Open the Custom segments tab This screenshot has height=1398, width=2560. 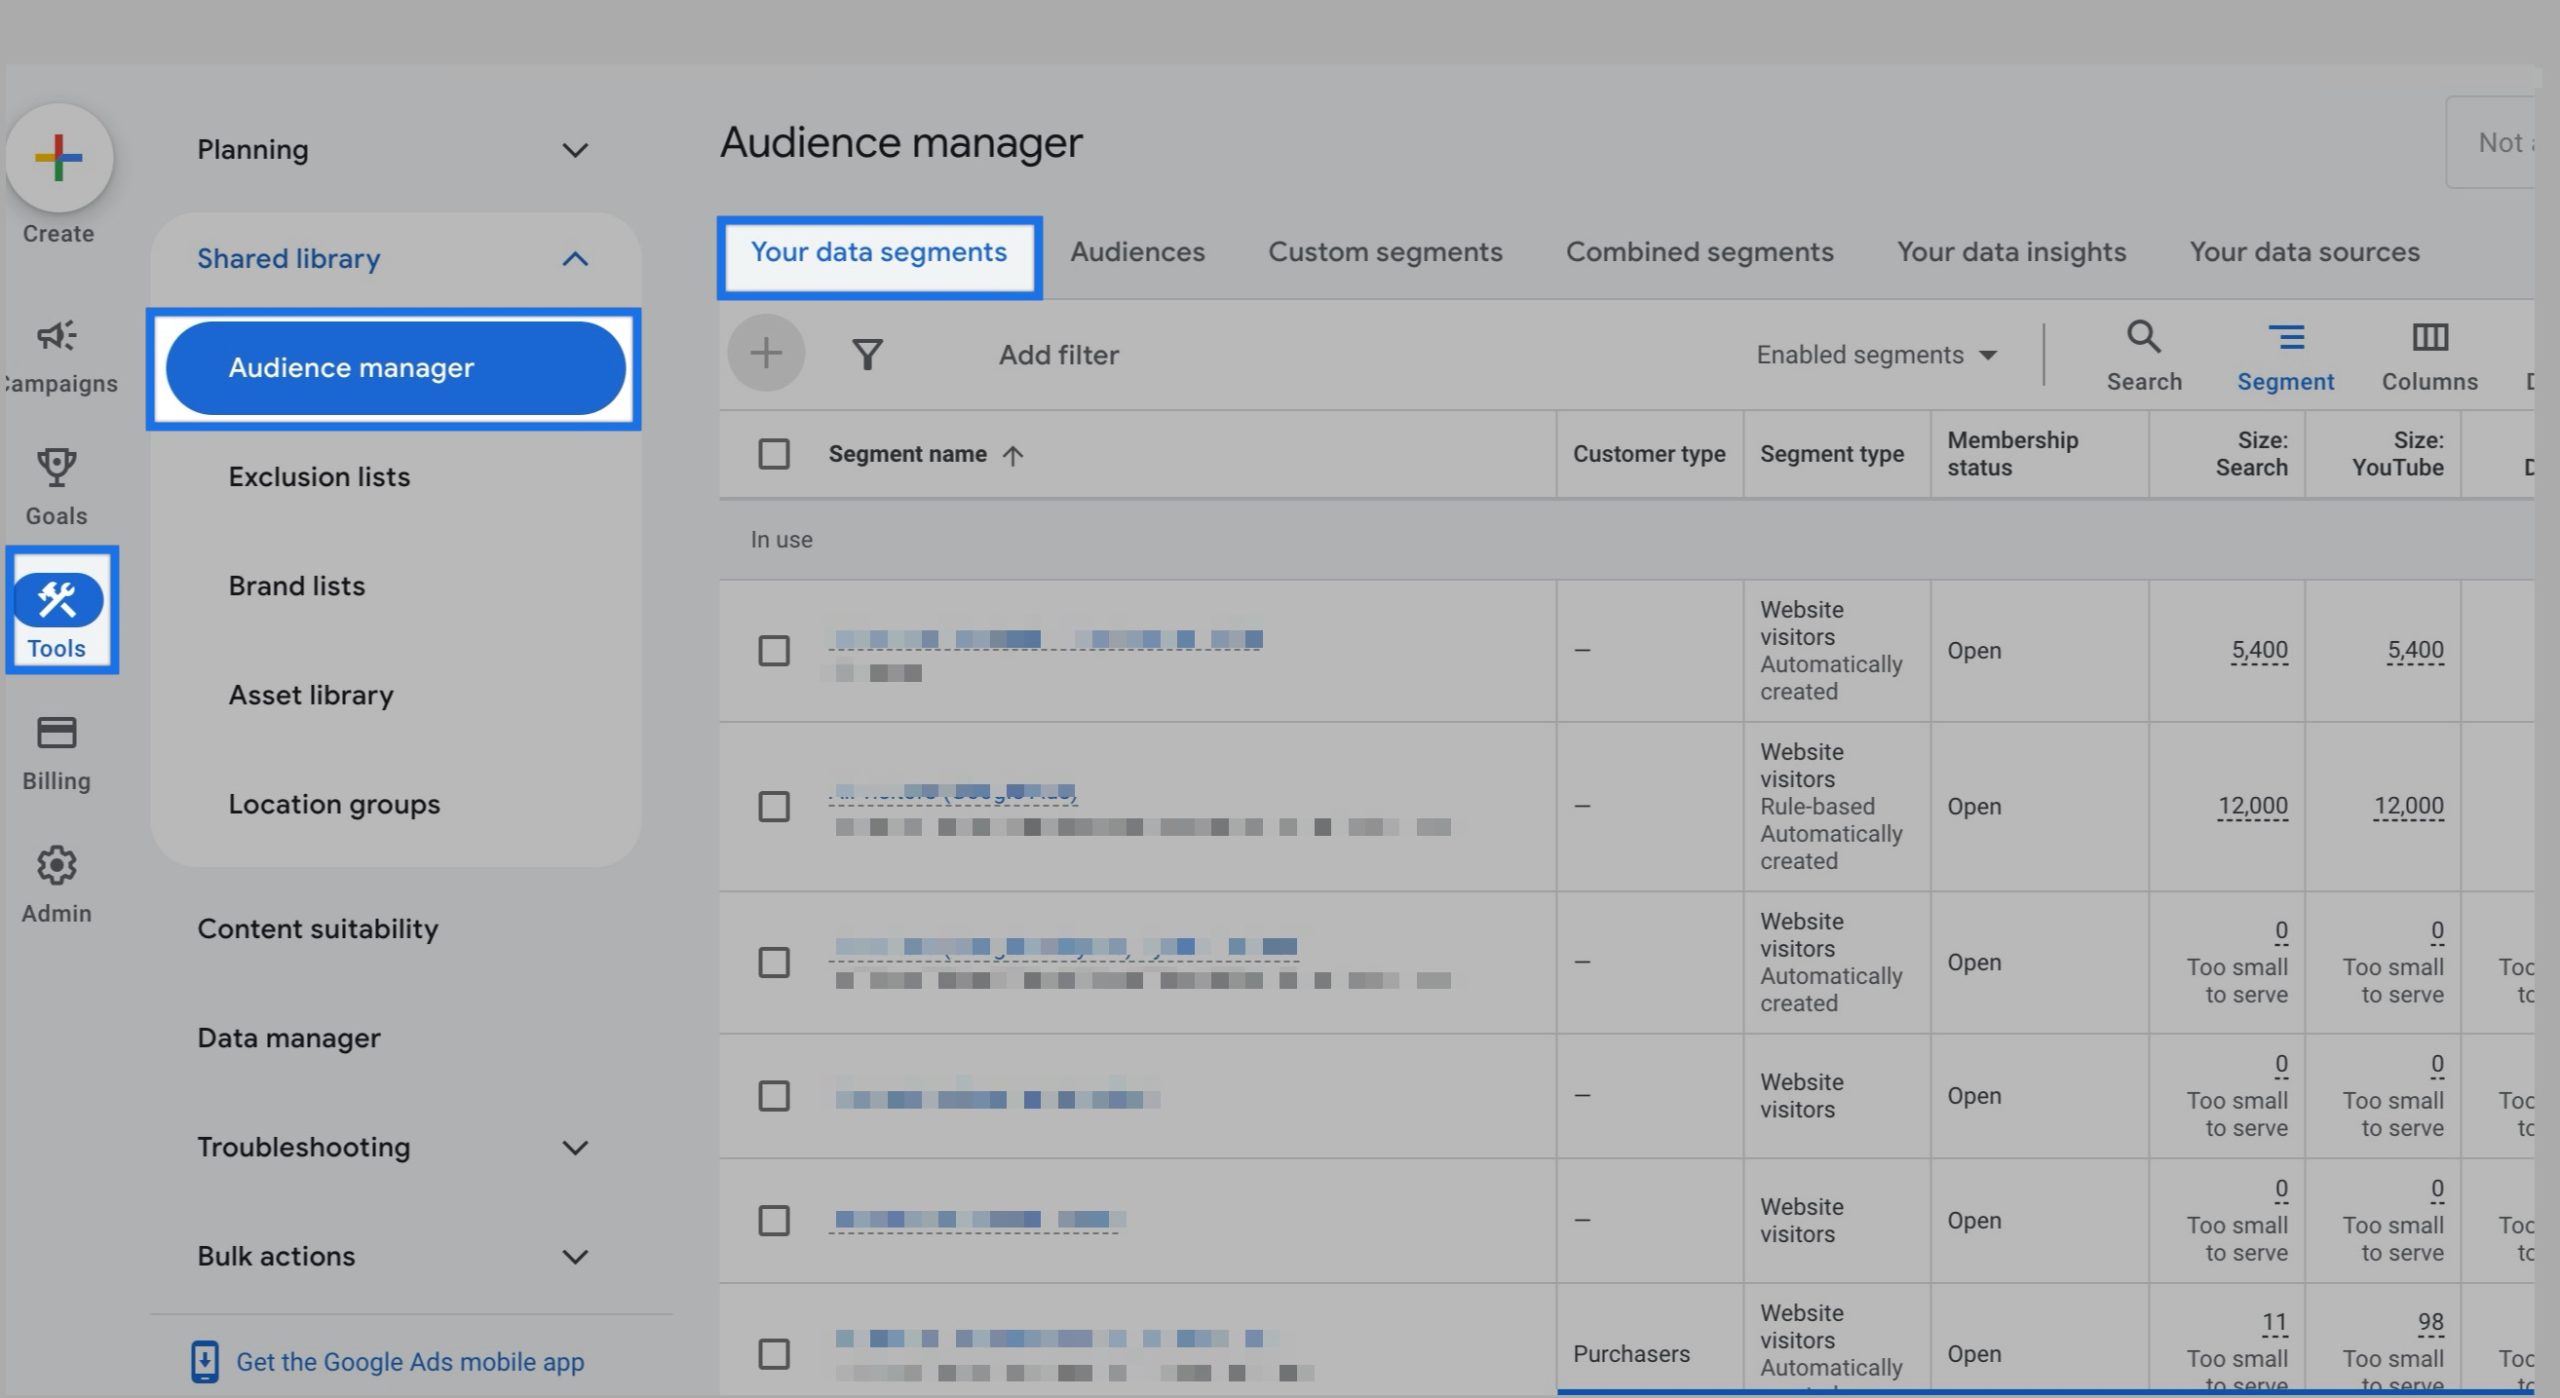[x=1385, y=252]
